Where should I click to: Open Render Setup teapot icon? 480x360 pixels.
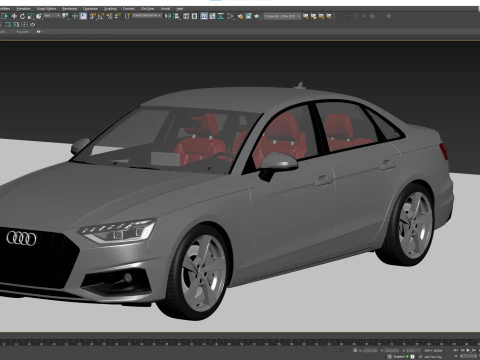point(240,16)
